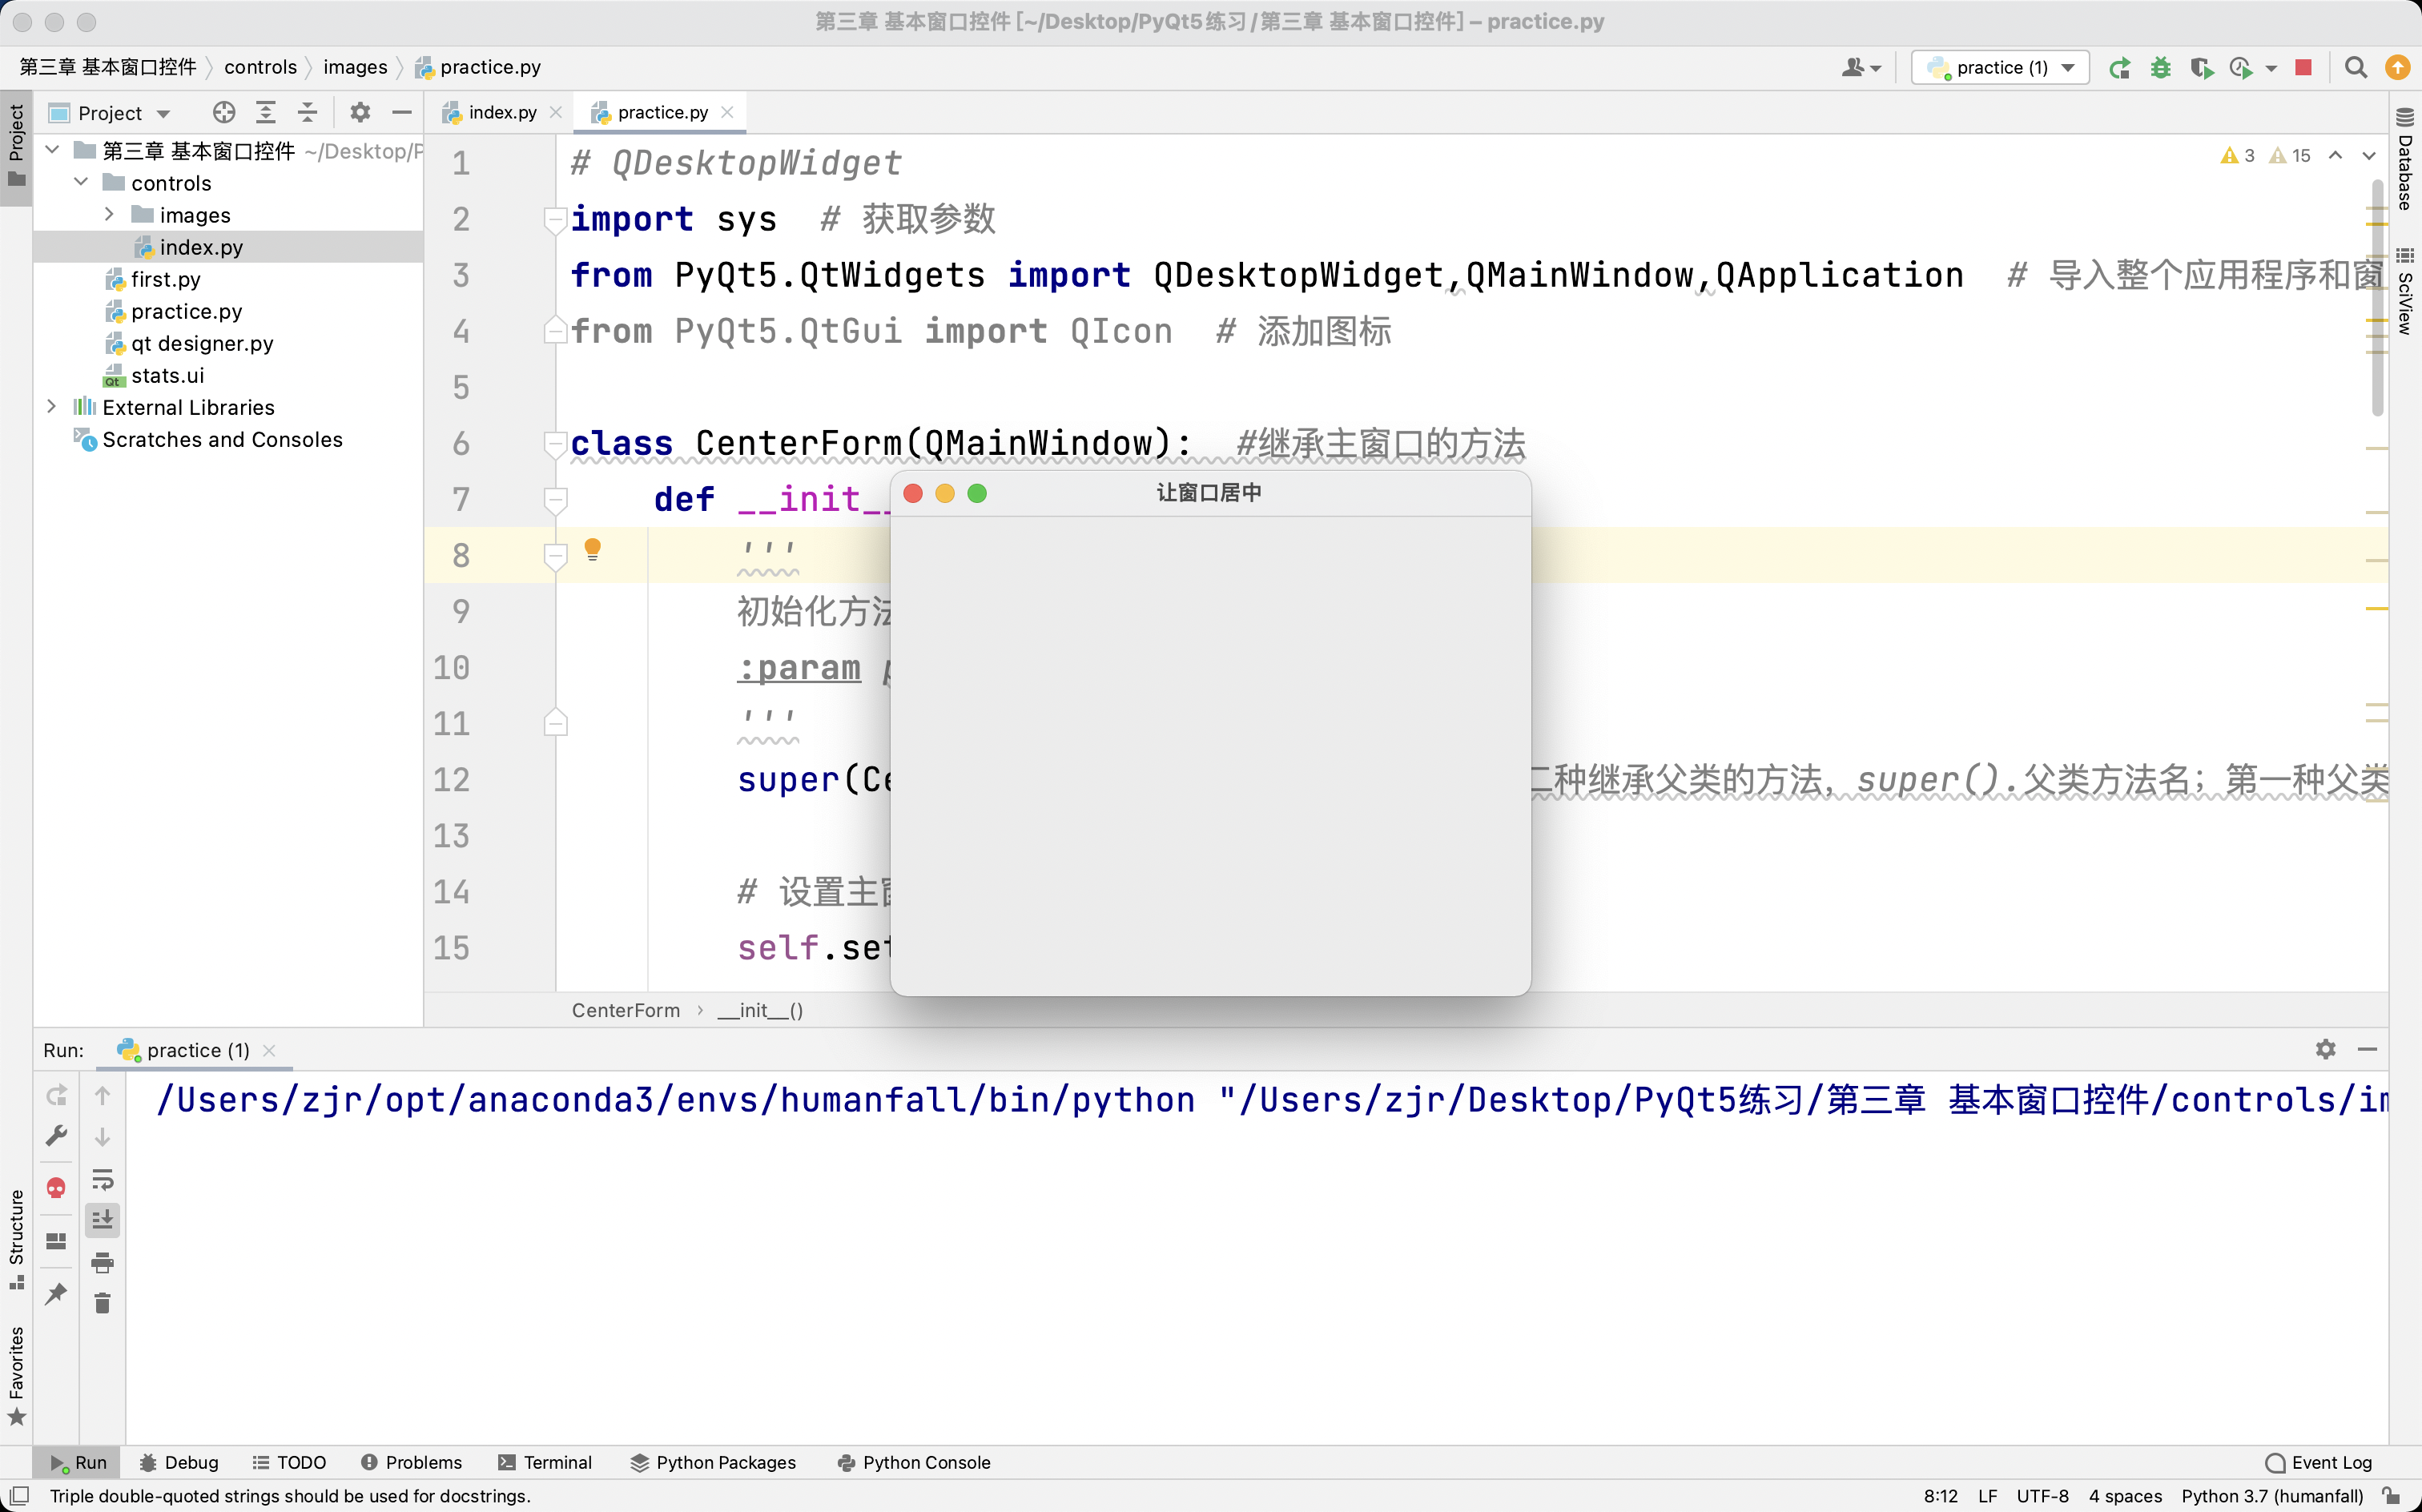Viewport: 2422px width, 1512px height.
Task: Open the Event Log
Action: coord(2318,1462)
